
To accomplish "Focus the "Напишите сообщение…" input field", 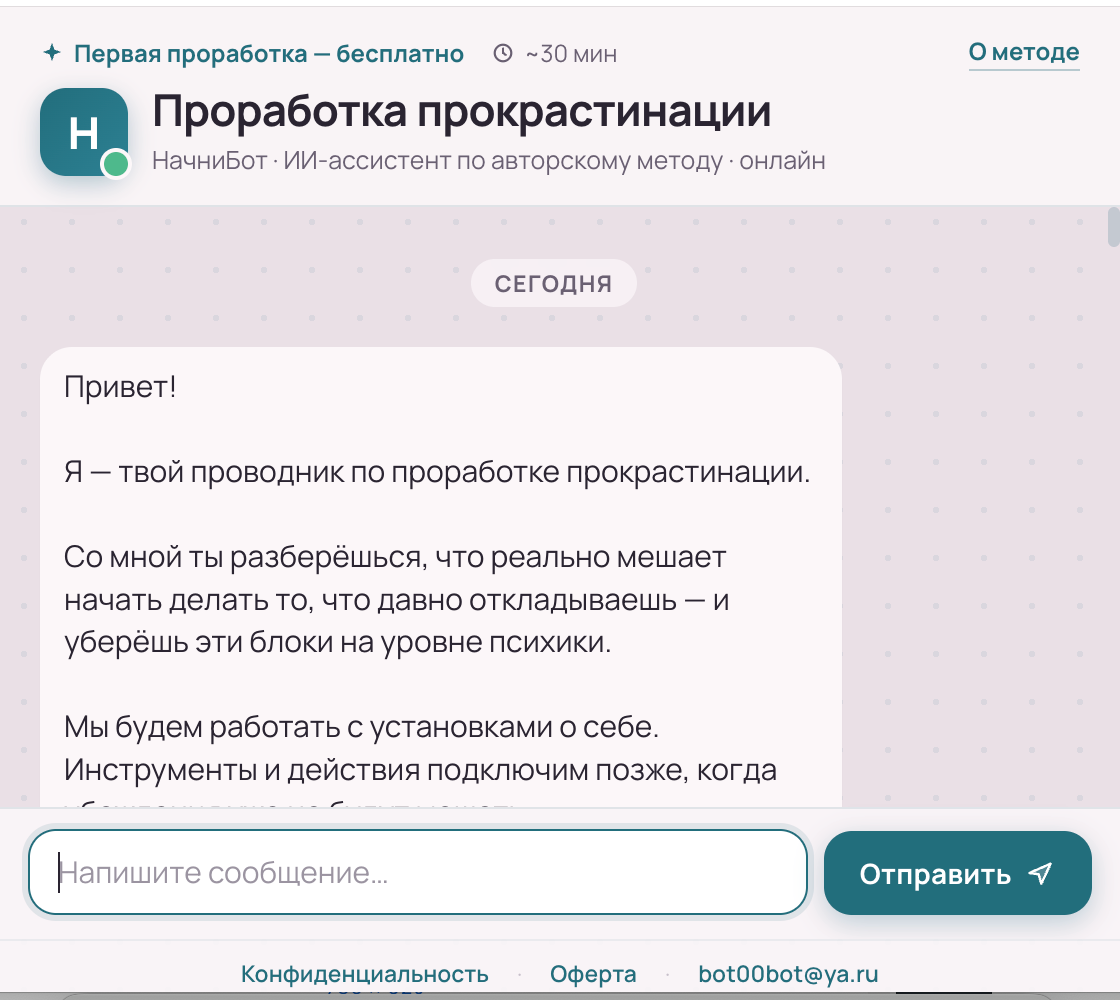I will [418, 872].
